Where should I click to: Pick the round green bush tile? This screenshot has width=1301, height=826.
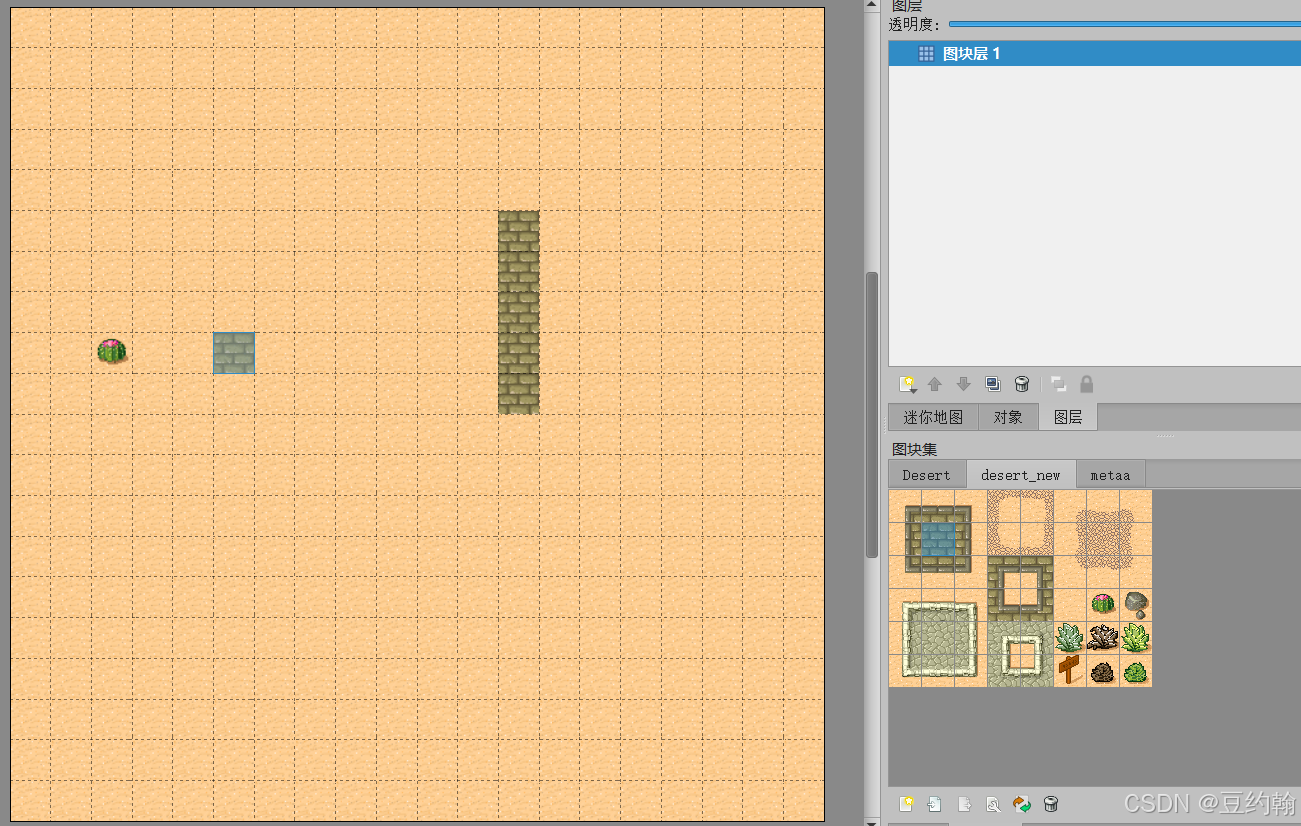pyautogui.click(x=1136, y=670)
